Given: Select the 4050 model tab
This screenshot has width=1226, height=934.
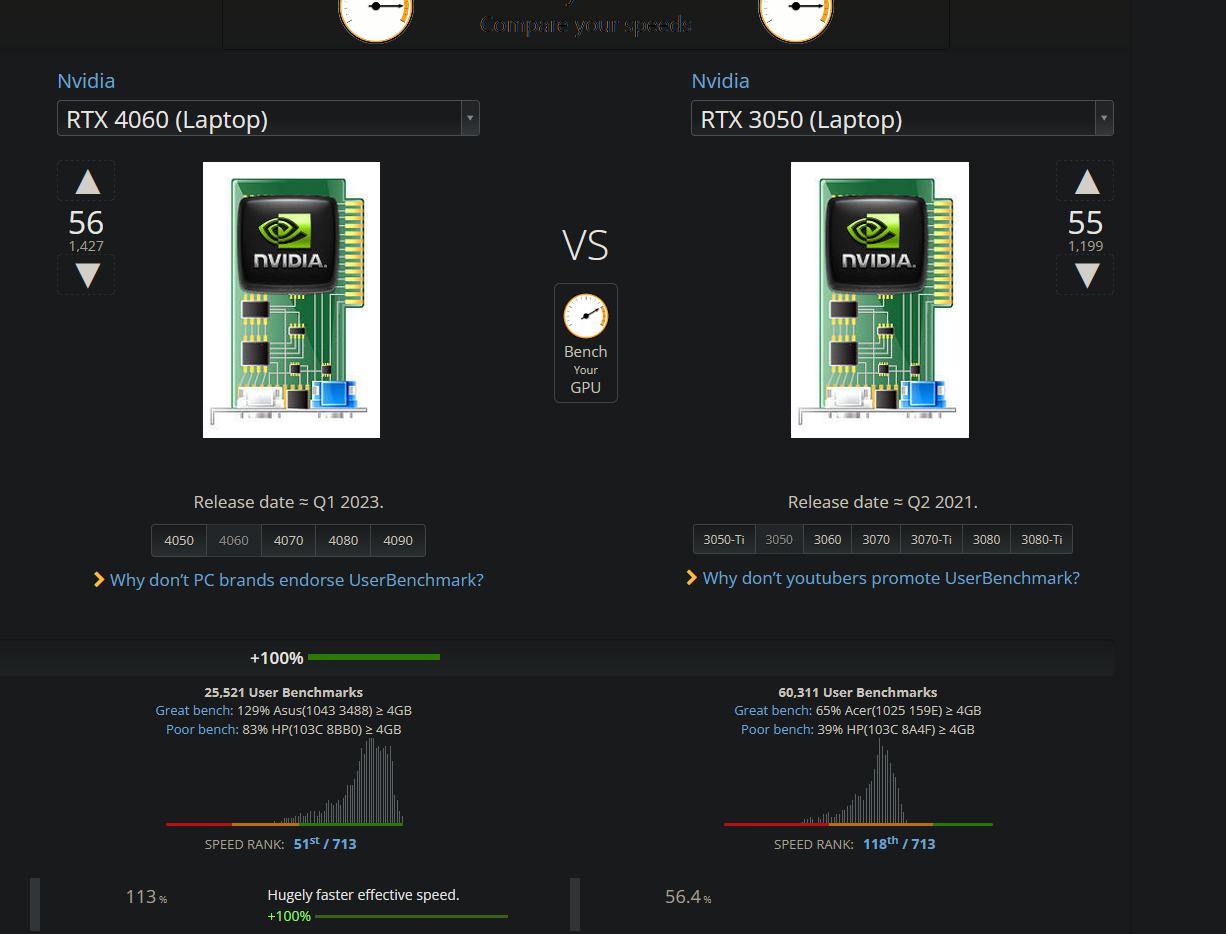Looking at the screenshot, I should pos(179,541).
